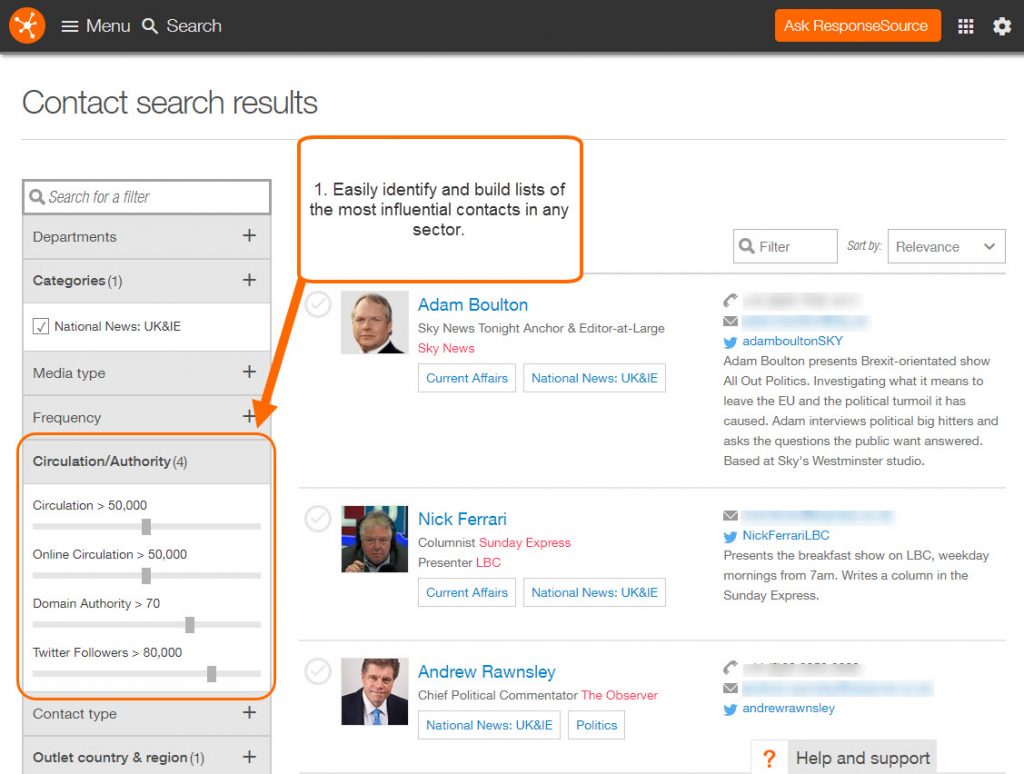This screenshot has width=1024, height=774.
Task: Select Andrew Rawnsley's result checkmark circle
Action: point(318,671)
